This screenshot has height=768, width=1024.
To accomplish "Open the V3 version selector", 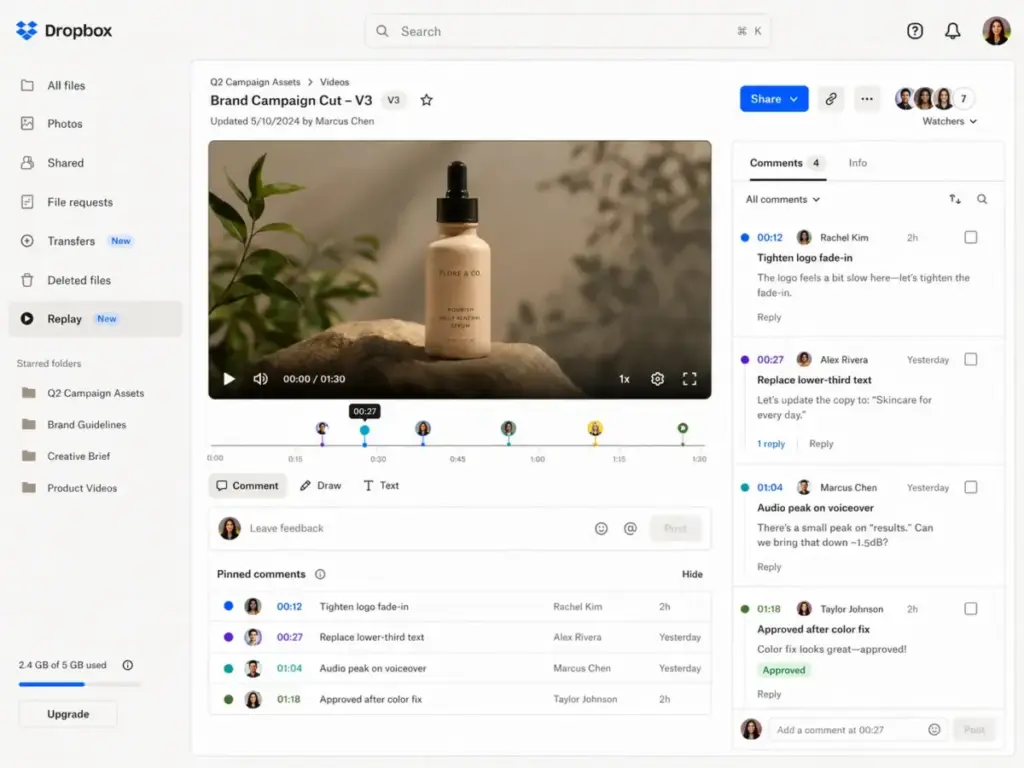I will tap(393, 100).
